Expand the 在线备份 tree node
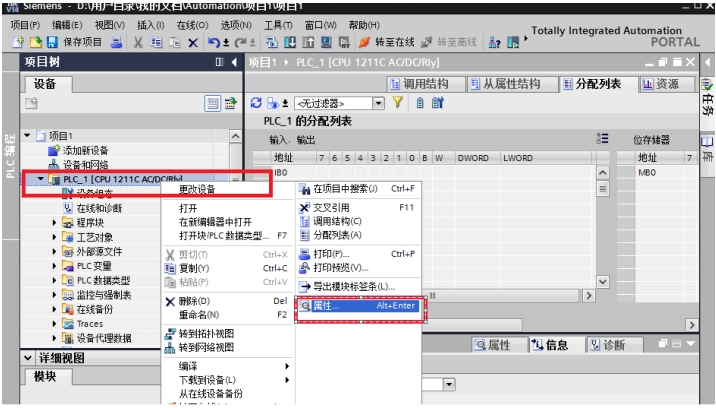This screenshot has height=408, width=716. [54, 309]
